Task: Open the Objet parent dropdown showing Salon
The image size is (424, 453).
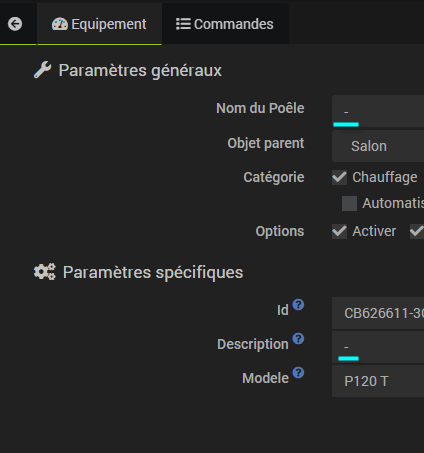Action: tap(378, 146)
